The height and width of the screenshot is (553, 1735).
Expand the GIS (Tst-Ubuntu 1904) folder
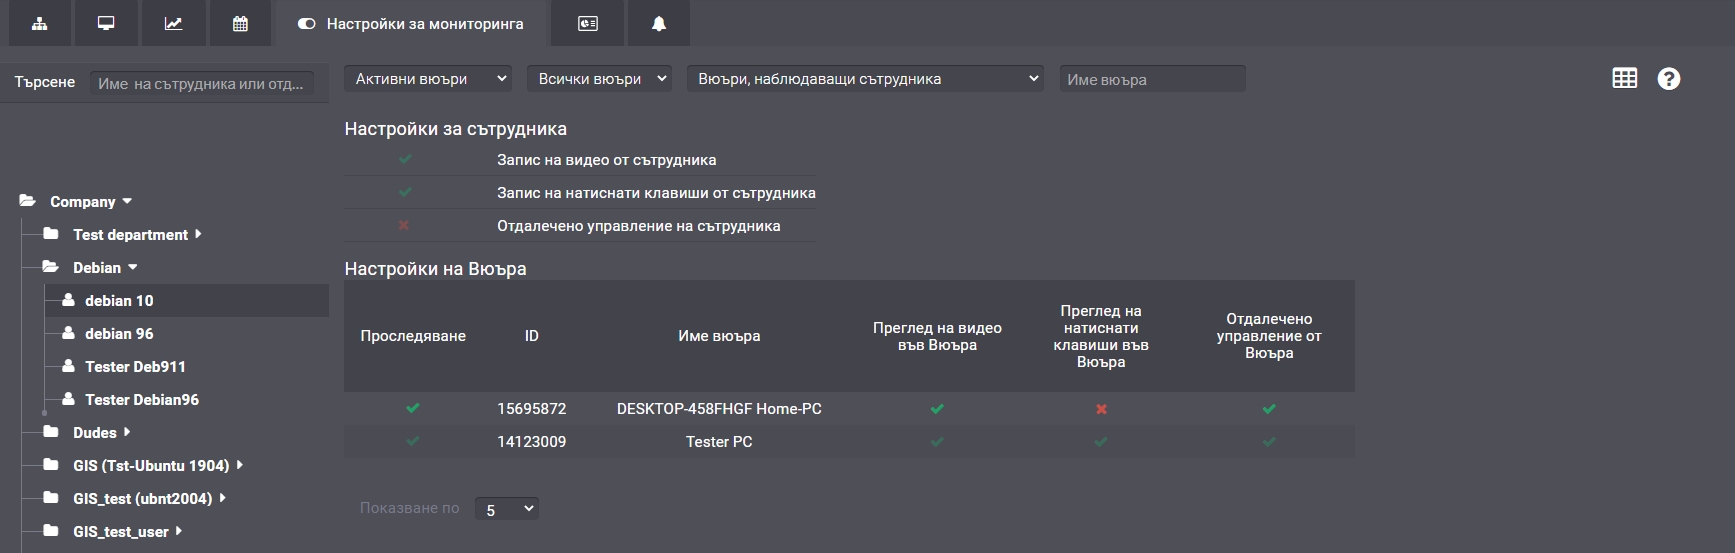tap(240, 465)
